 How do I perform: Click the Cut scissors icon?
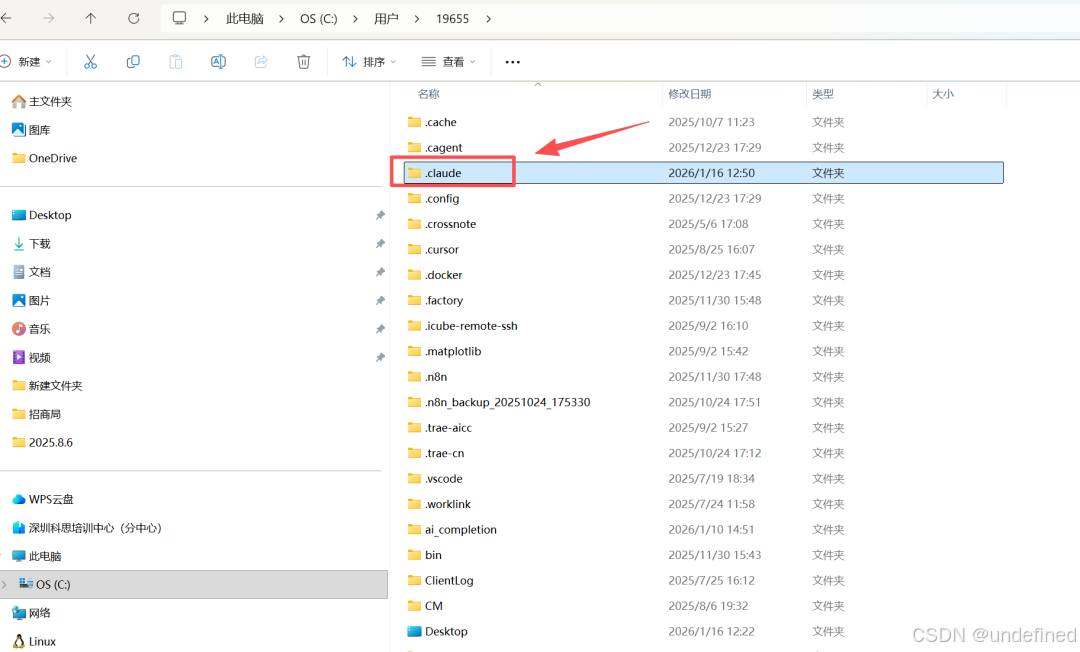click(x=90, y=62)
